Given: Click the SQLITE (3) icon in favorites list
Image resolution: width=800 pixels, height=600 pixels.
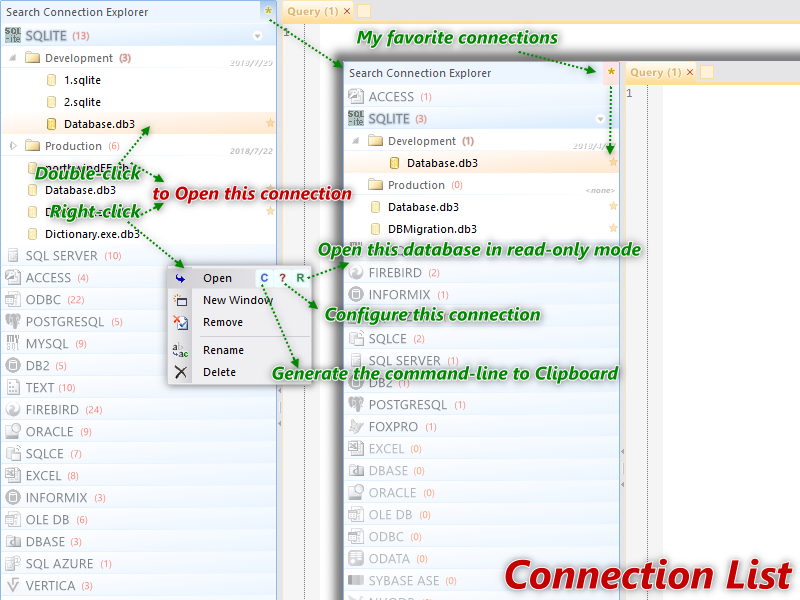Looking at the screenshot, I should tap(356, 118).
